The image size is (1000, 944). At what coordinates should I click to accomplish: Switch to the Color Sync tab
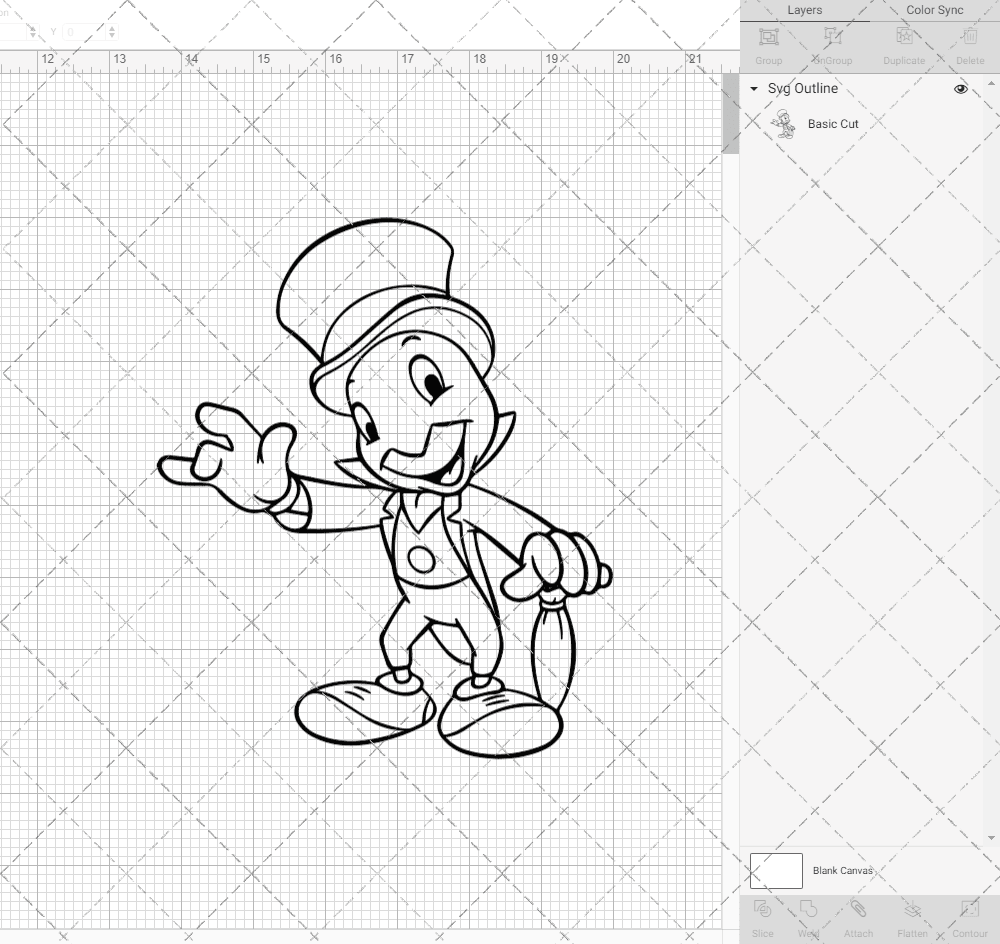(x=934, y=10)
